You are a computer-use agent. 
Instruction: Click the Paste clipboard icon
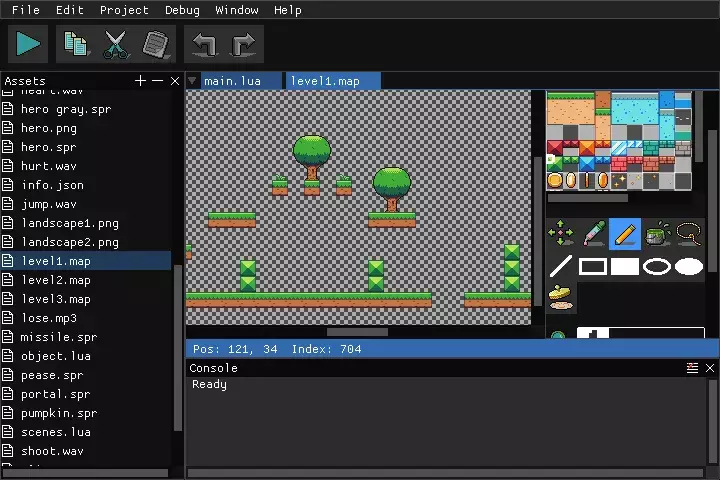coord(156,44)
